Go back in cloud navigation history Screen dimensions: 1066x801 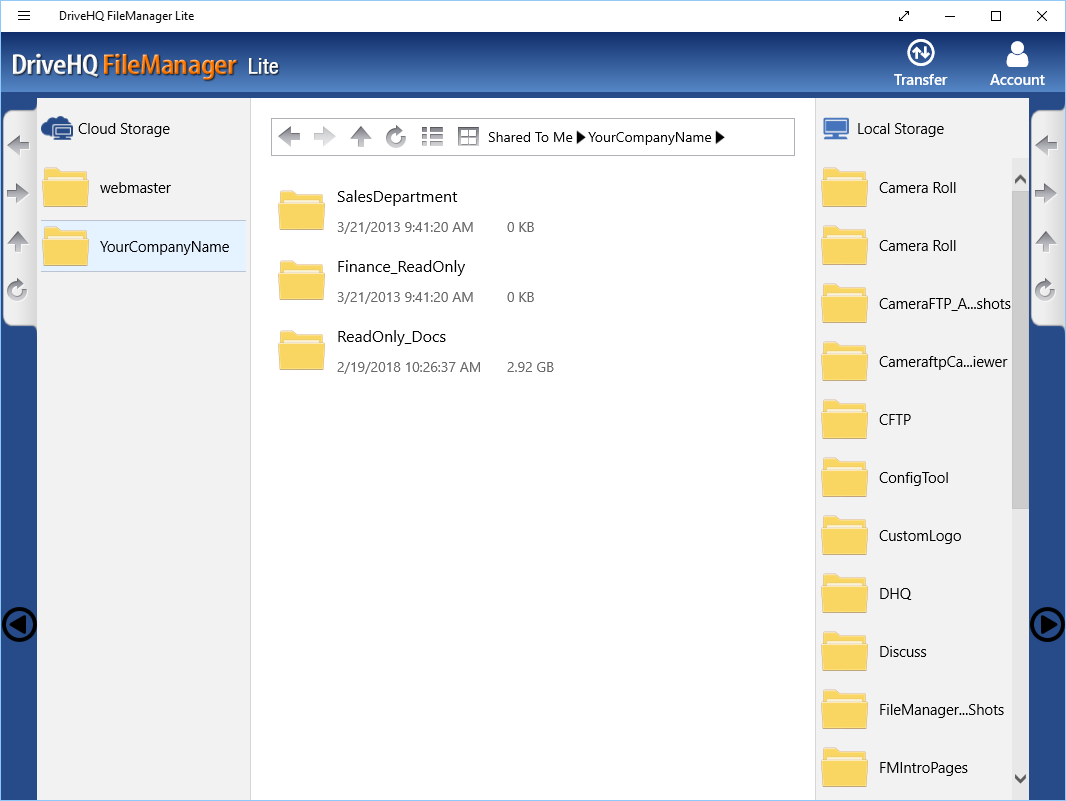289,136
